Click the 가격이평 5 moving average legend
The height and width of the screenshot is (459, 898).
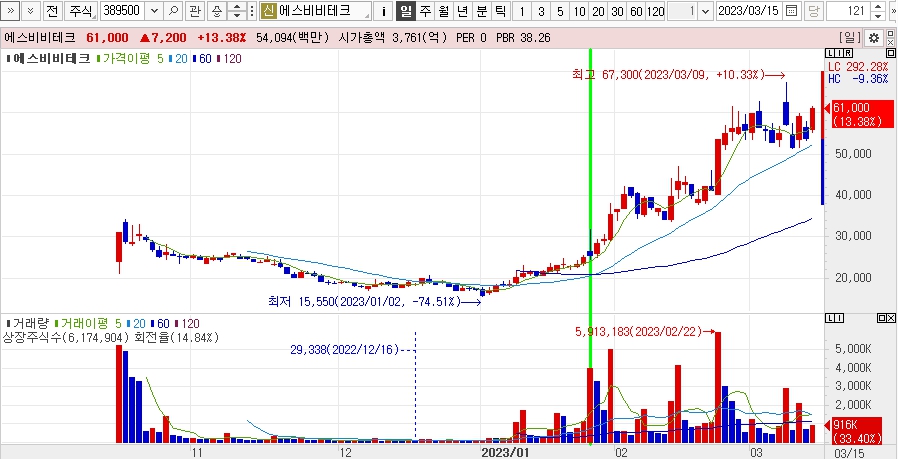click(131, 58)
